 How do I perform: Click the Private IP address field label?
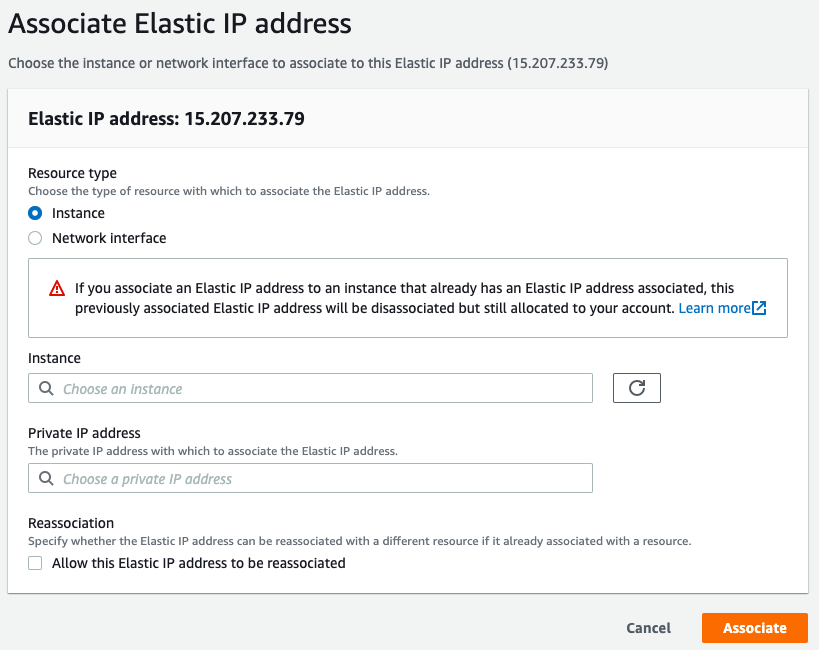(84, 433)
